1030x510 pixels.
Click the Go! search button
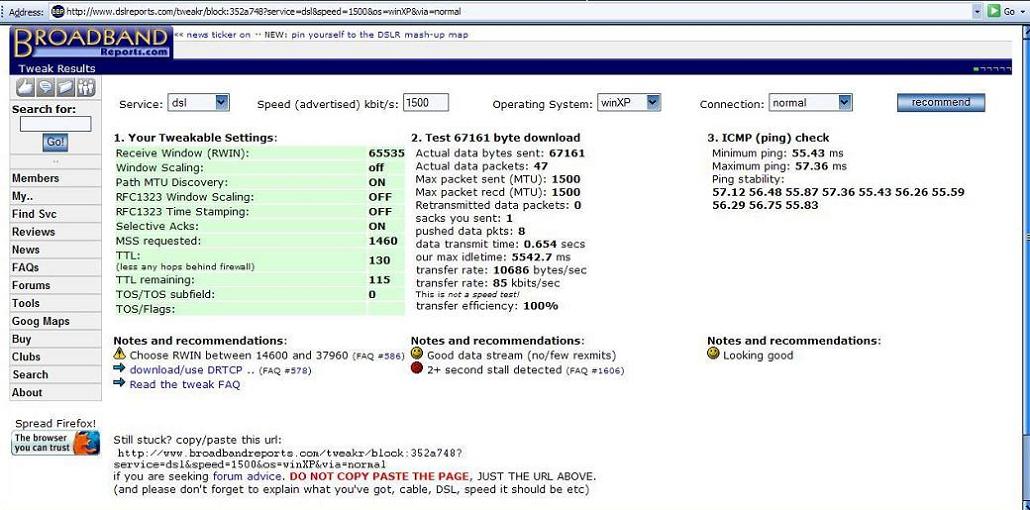tap(55, 142)
